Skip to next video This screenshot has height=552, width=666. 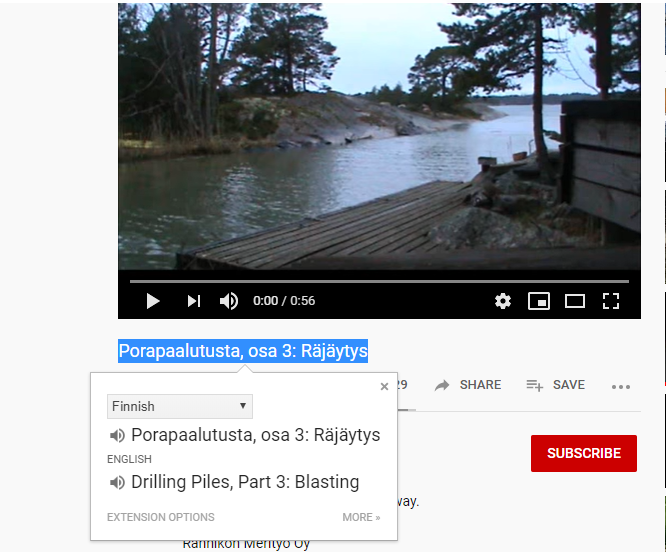(194, 301)
